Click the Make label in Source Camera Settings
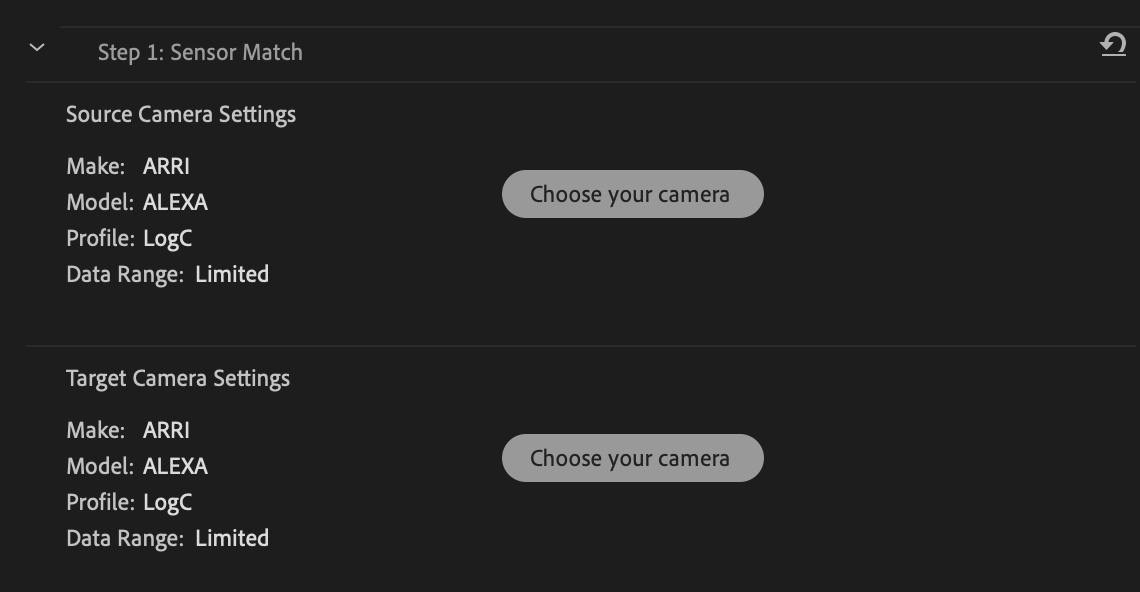The image size is (1140, 592). point(95,167)
